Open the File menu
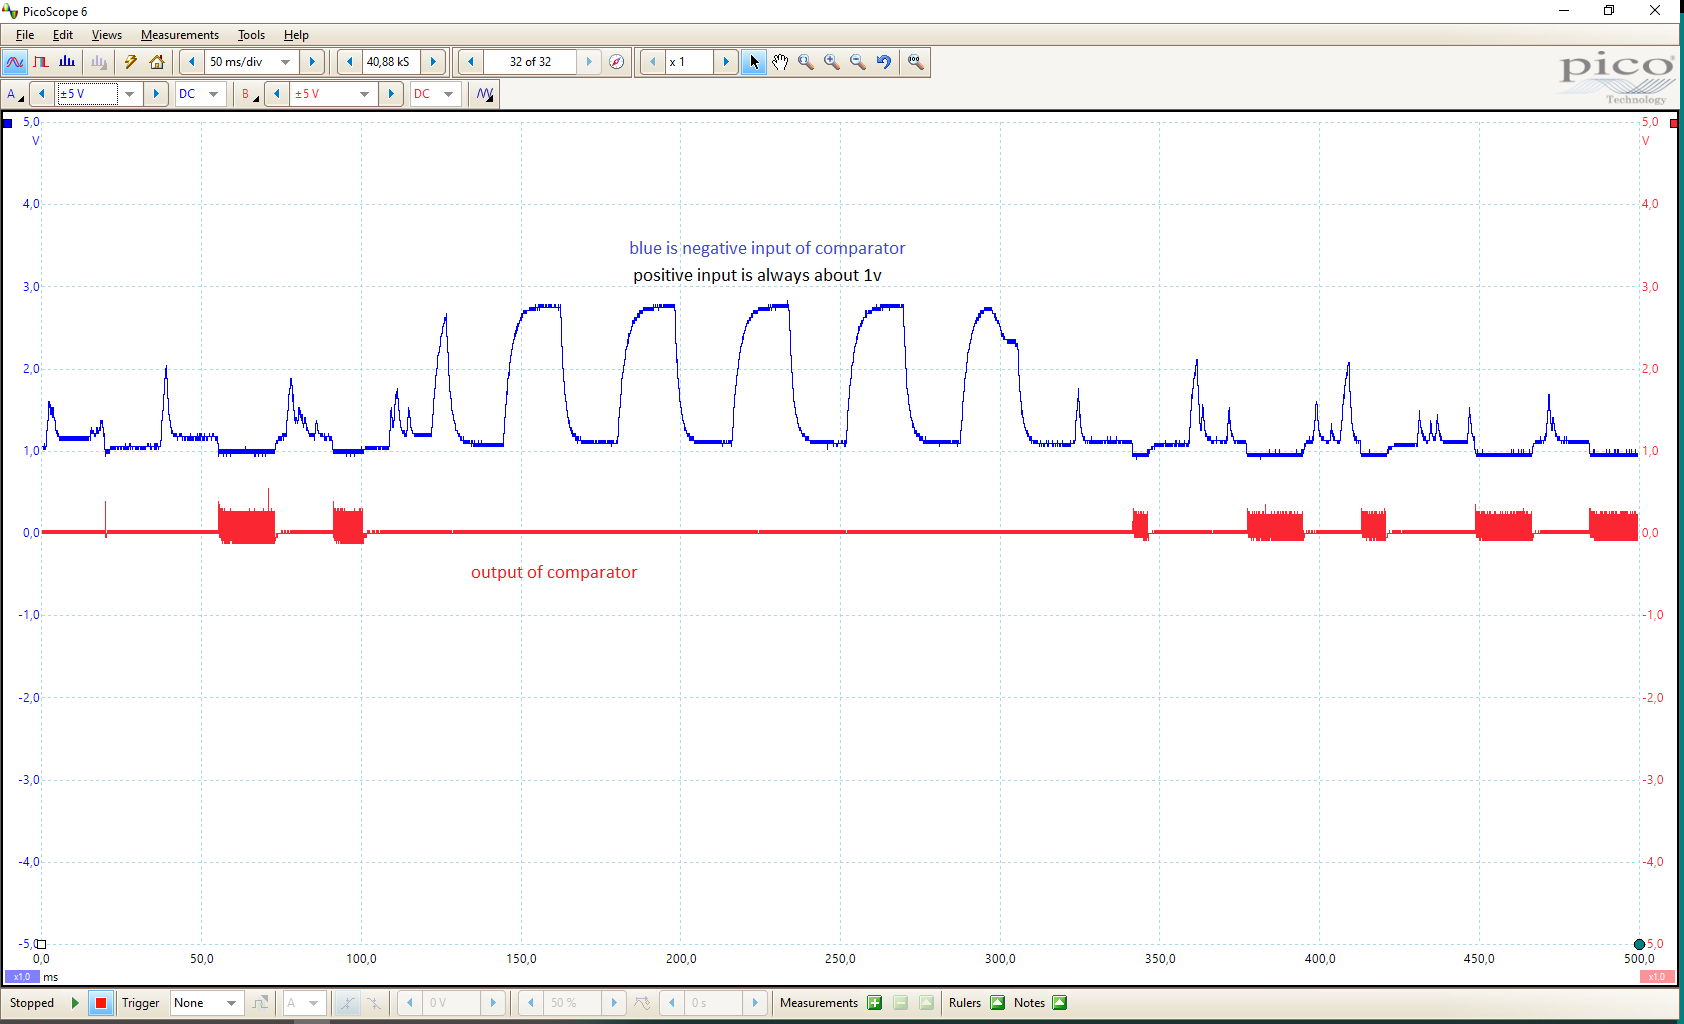The image size is (1684, 1024). coord(25,35)
